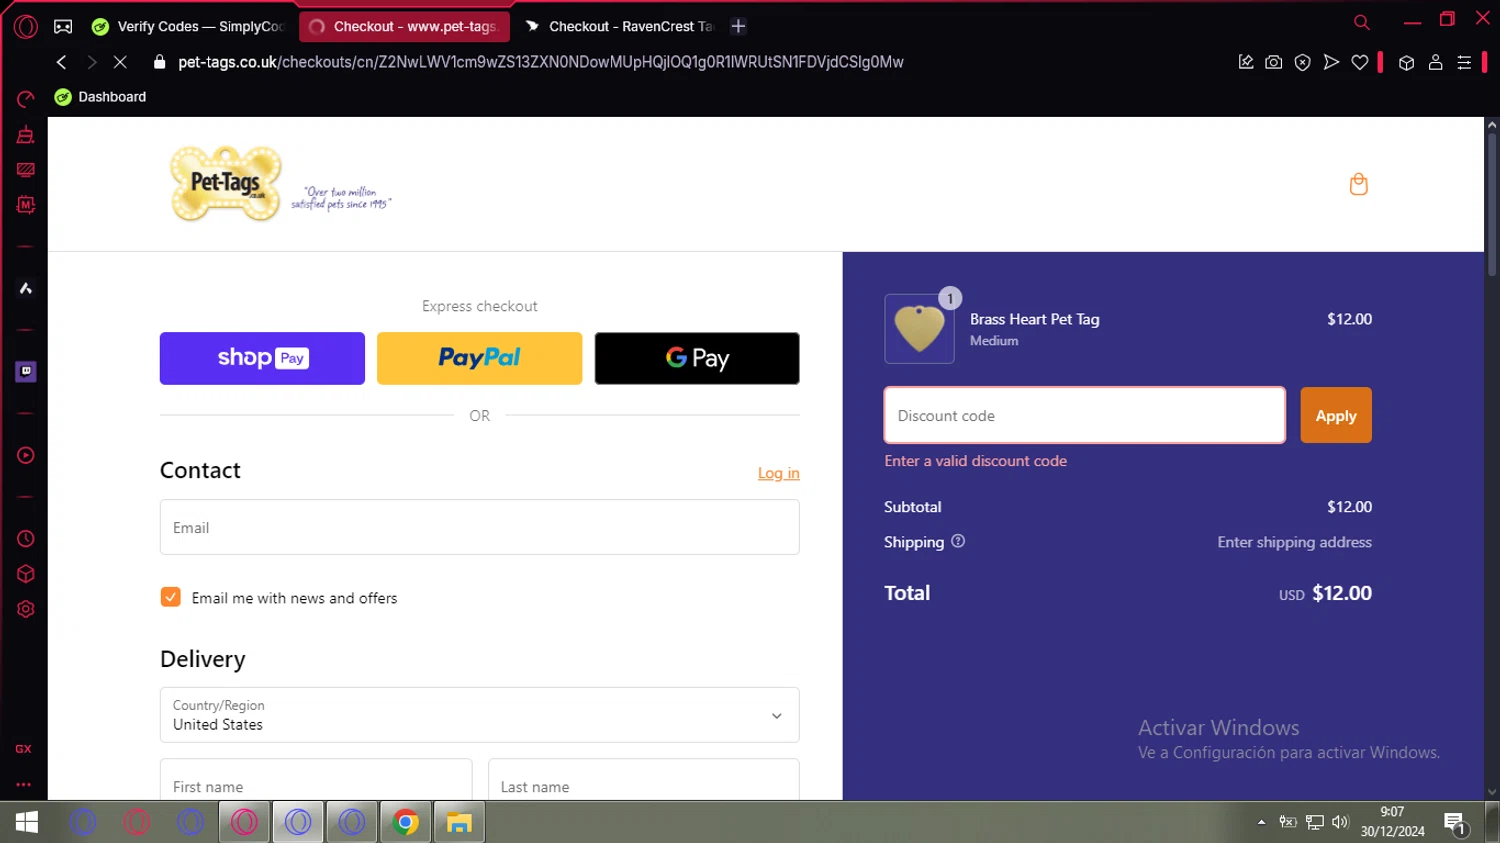Open the volume control in system tray
The image size is (1500, 843).
pos(1341,822)
